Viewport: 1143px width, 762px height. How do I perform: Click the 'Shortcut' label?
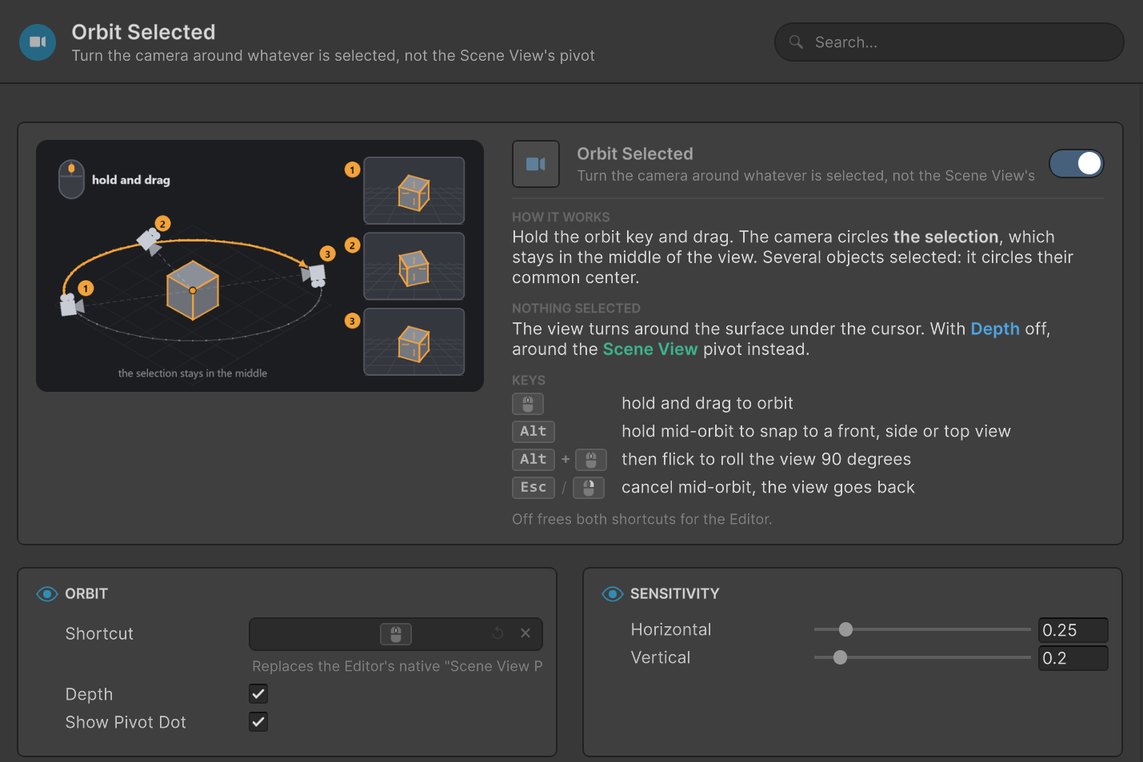99,634
